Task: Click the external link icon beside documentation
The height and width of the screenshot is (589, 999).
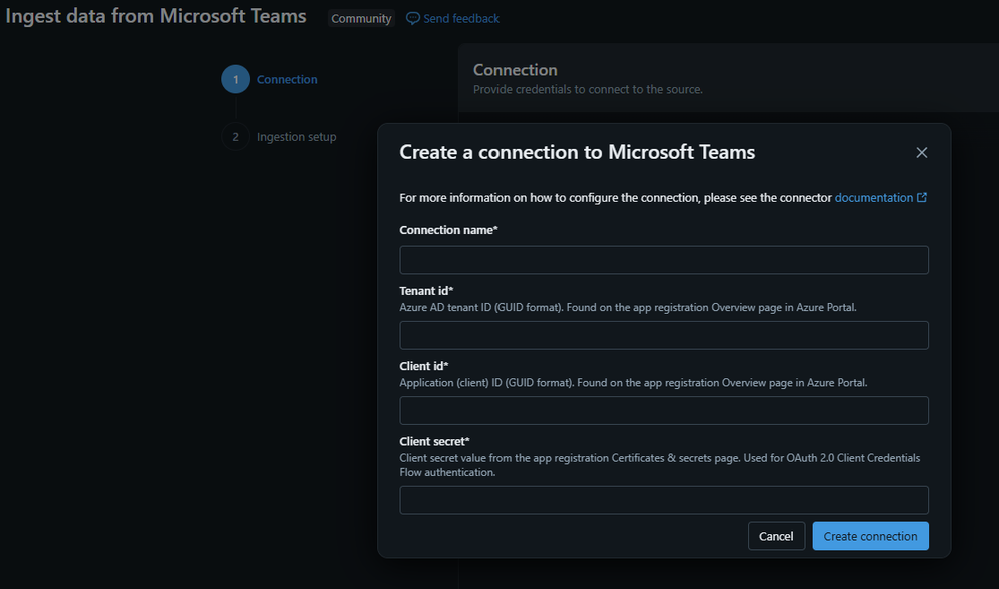Action: click(x=922, y=198)
